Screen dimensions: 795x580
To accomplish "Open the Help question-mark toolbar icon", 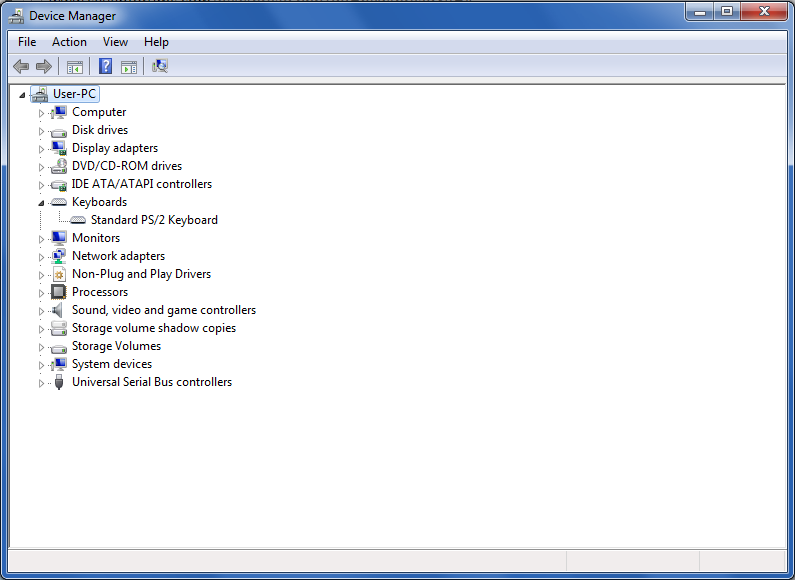I will point(105,66).
